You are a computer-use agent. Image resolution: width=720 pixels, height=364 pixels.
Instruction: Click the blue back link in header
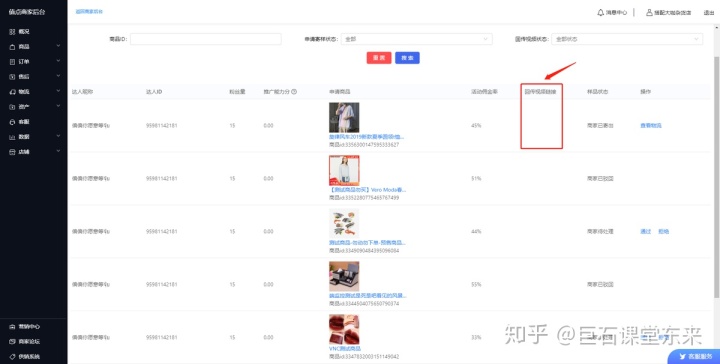pos(89,11)
